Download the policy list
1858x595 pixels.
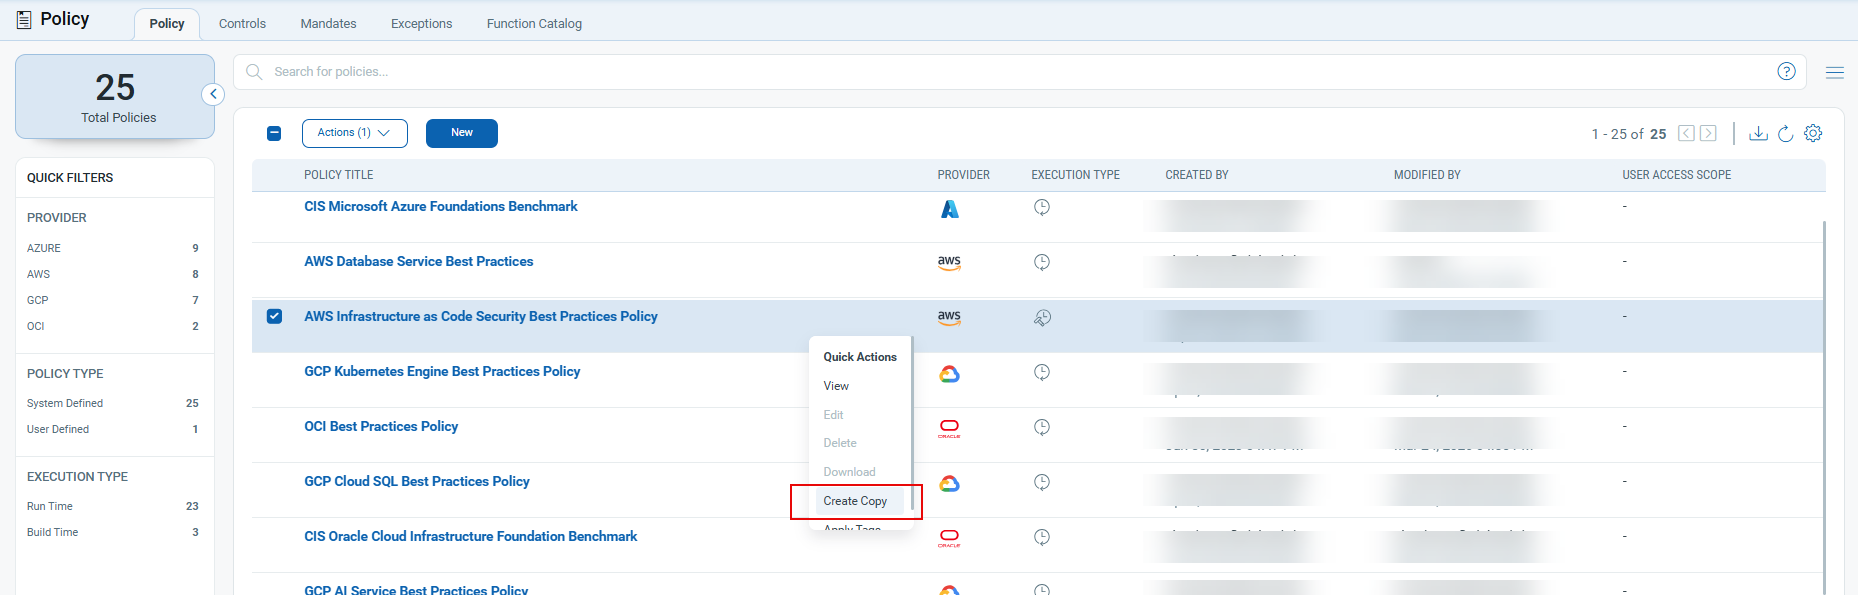click(1758, 133)
